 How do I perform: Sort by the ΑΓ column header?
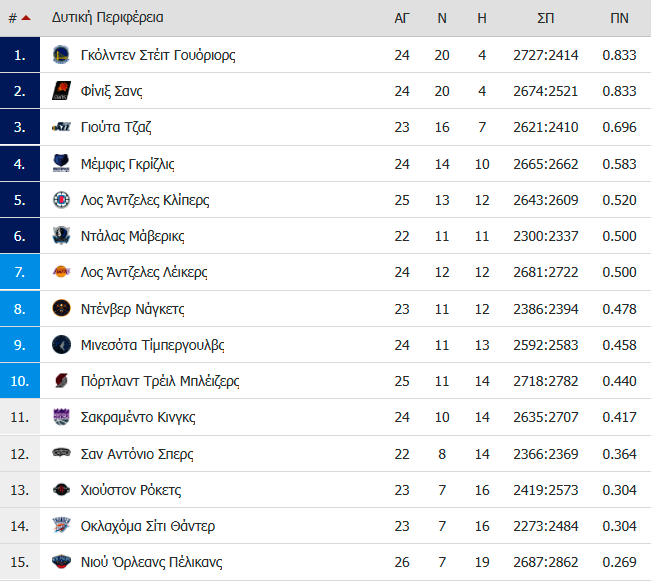[401, 18]
